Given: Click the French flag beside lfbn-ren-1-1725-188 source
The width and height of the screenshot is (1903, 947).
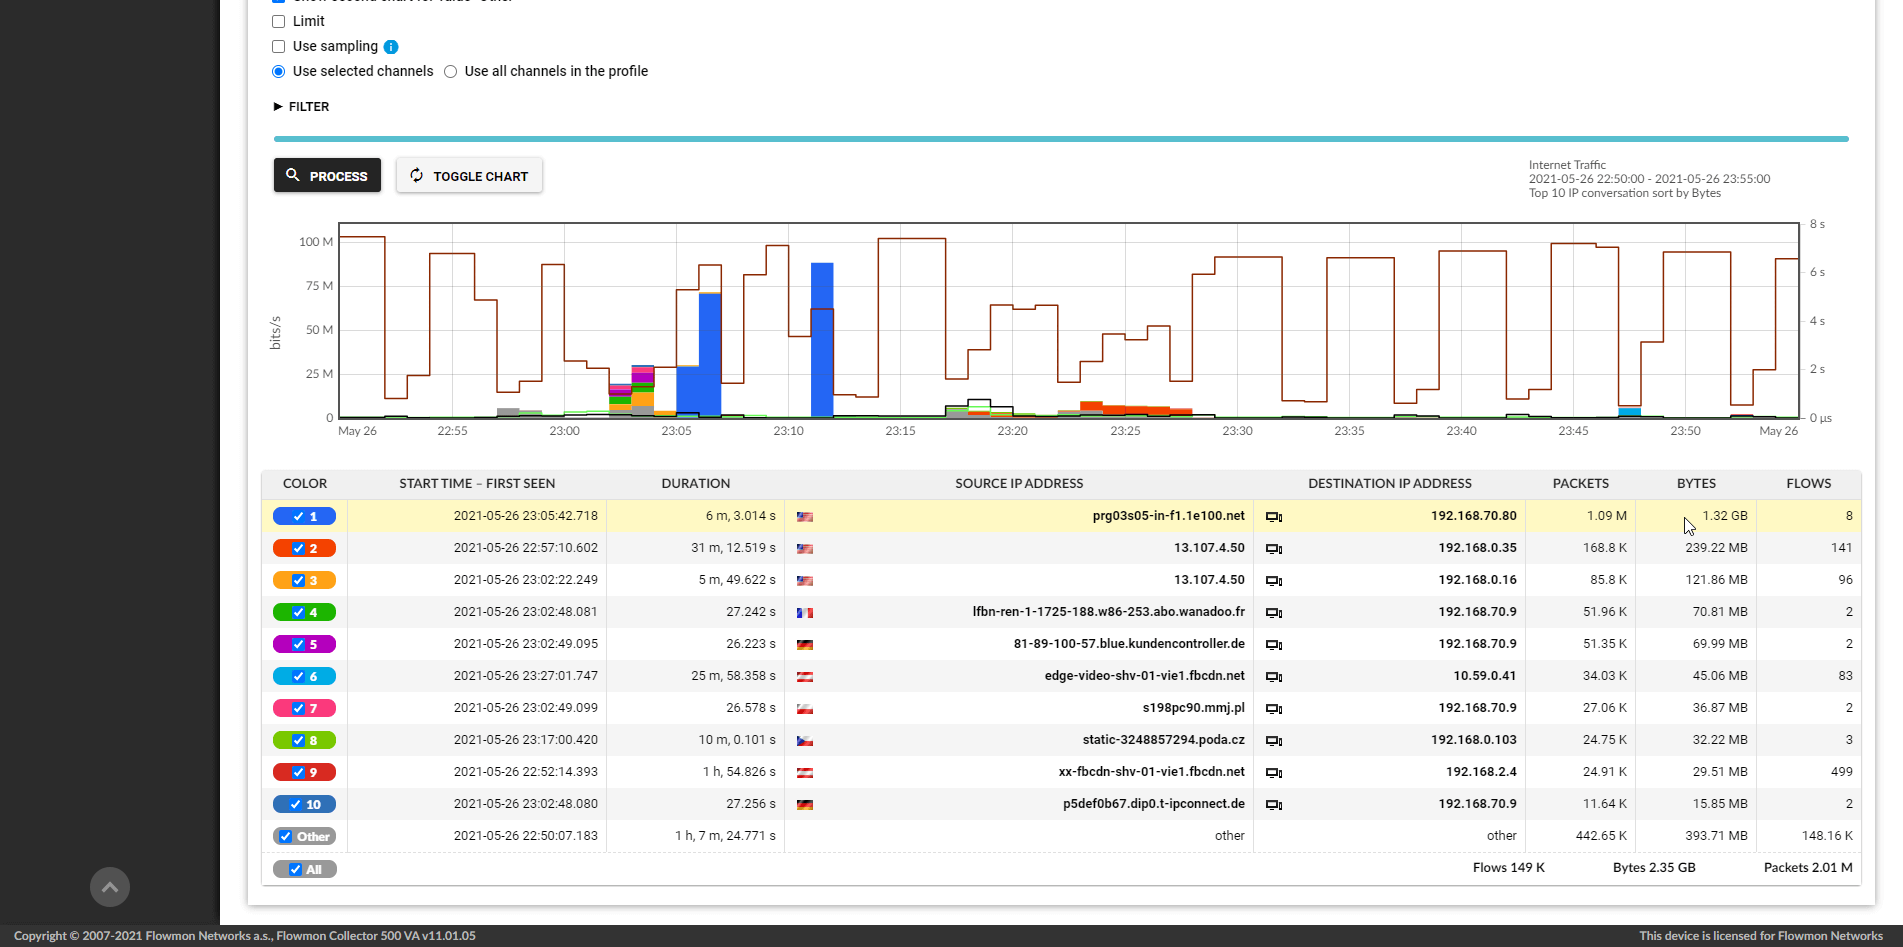Looking at the screenshot, I should coord(805,612).
